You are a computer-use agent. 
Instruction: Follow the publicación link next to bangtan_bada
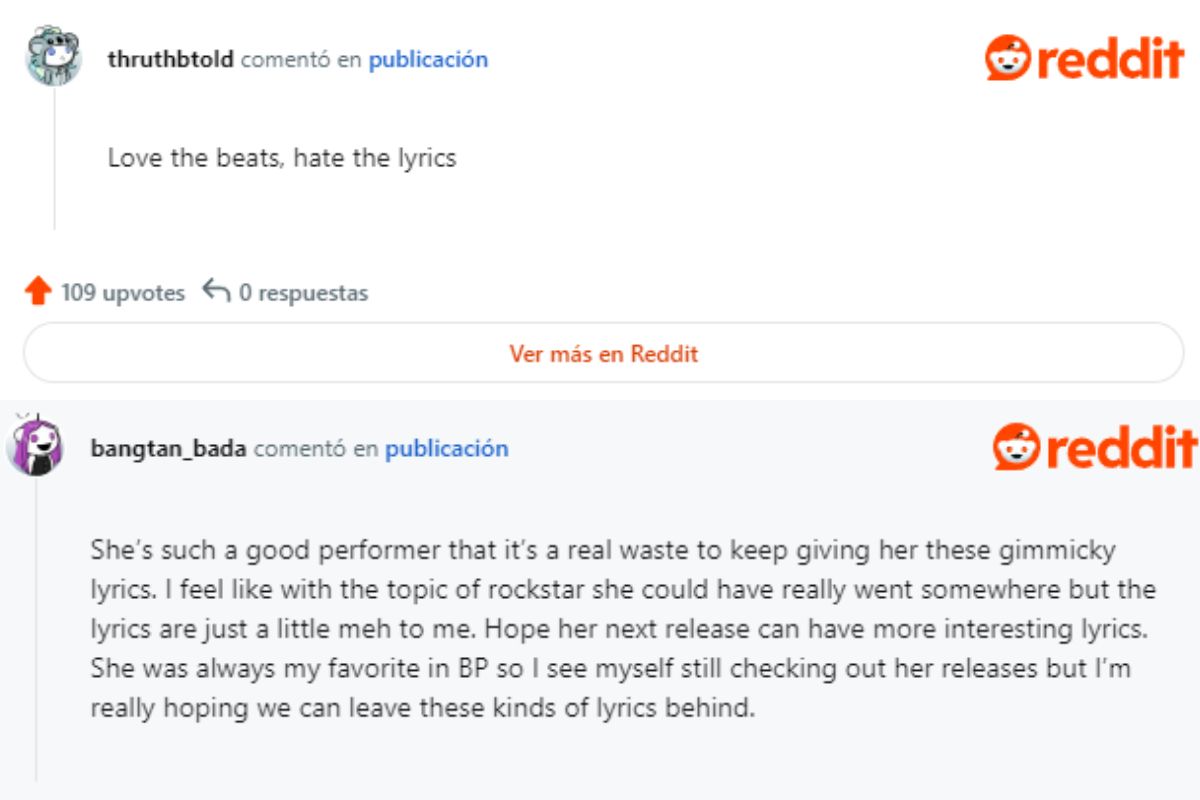tap(446, 449)
